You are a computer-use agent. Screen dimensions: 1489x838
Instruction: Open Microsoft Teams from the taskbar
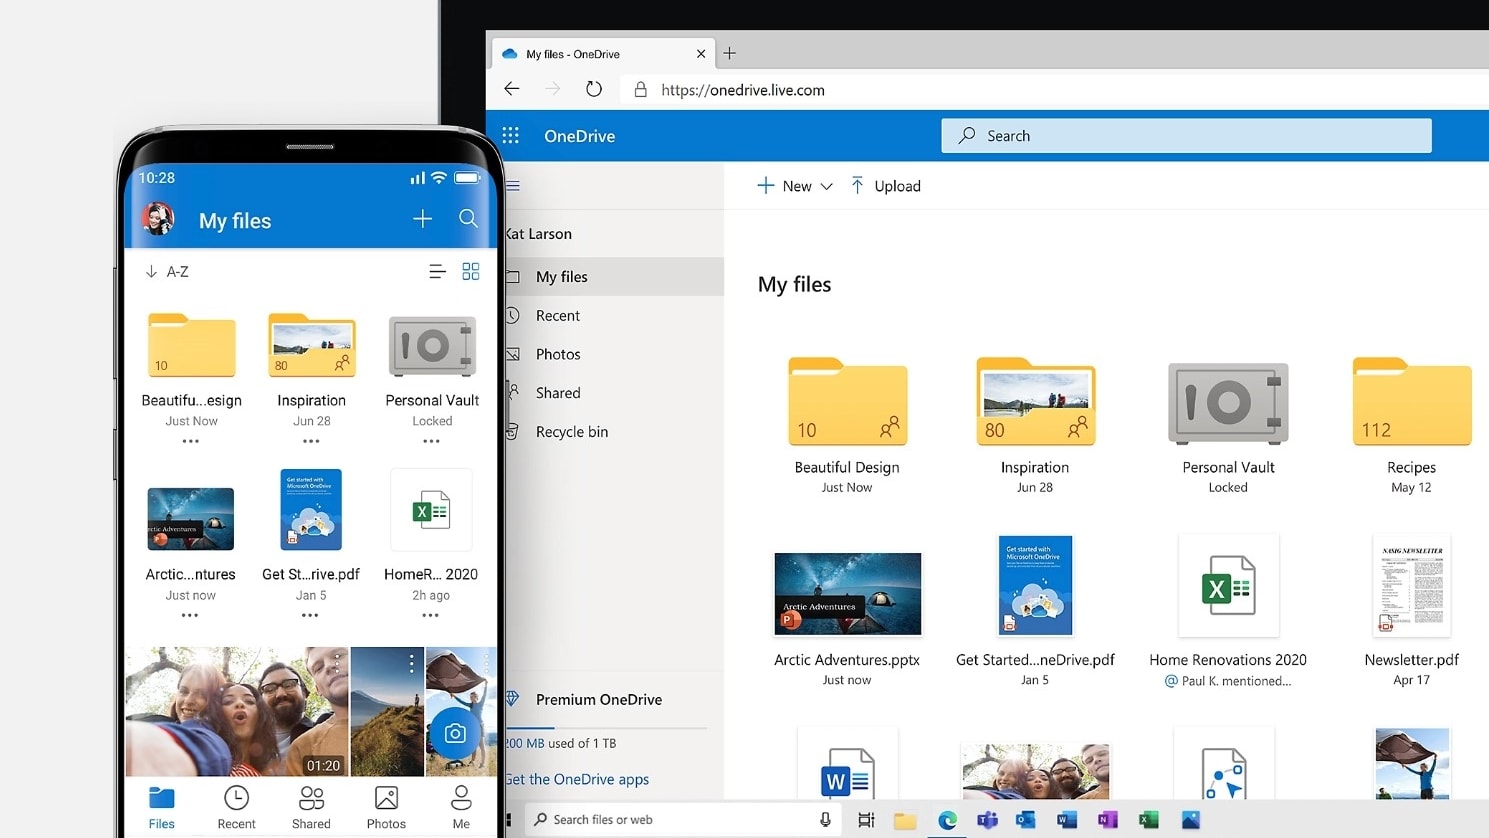(987, 820)
